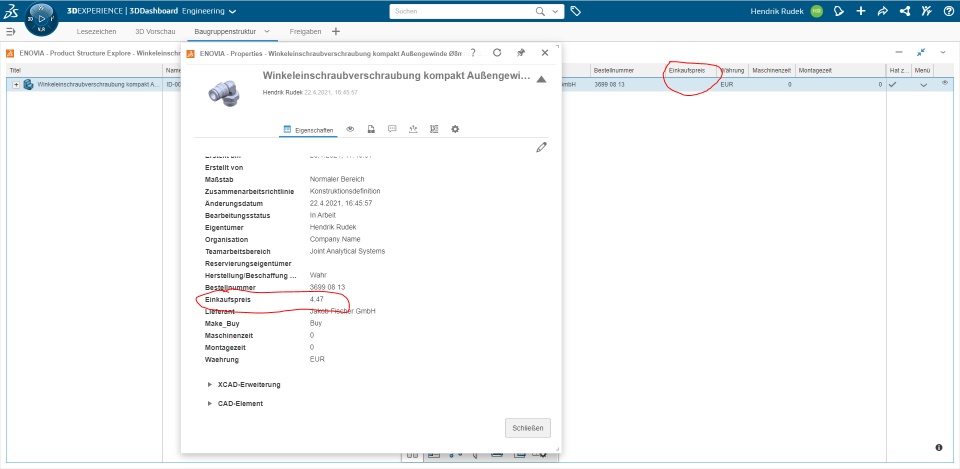Viewport: 960px width, 469px height.
Task: Click the restore-size arrows icon of widget
Action: click(x=921, y=53)
